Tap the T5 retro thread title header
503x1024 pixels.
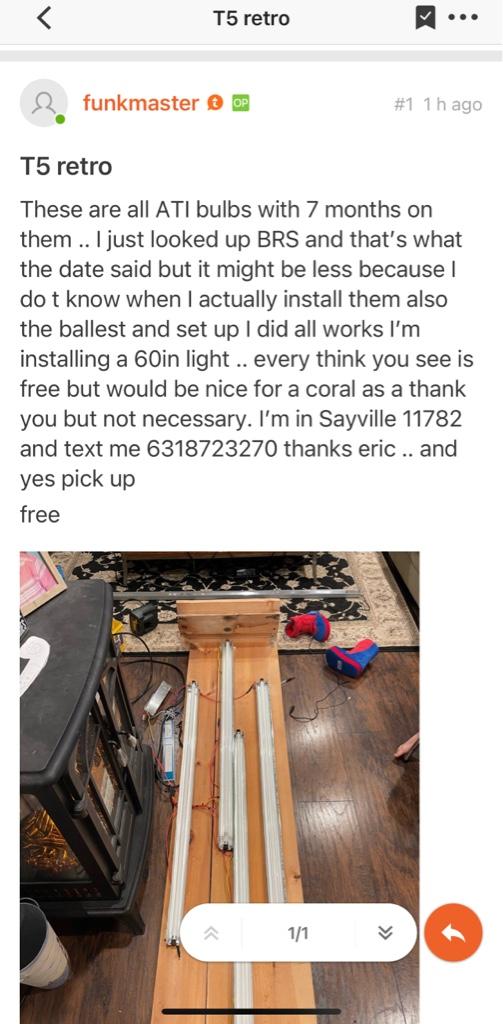(251, 18)
